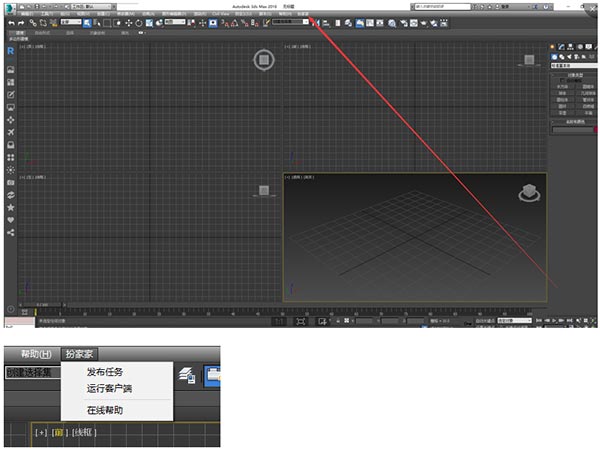Open the object color swatch
Screen dimensions: 600x451
(596, 130)
